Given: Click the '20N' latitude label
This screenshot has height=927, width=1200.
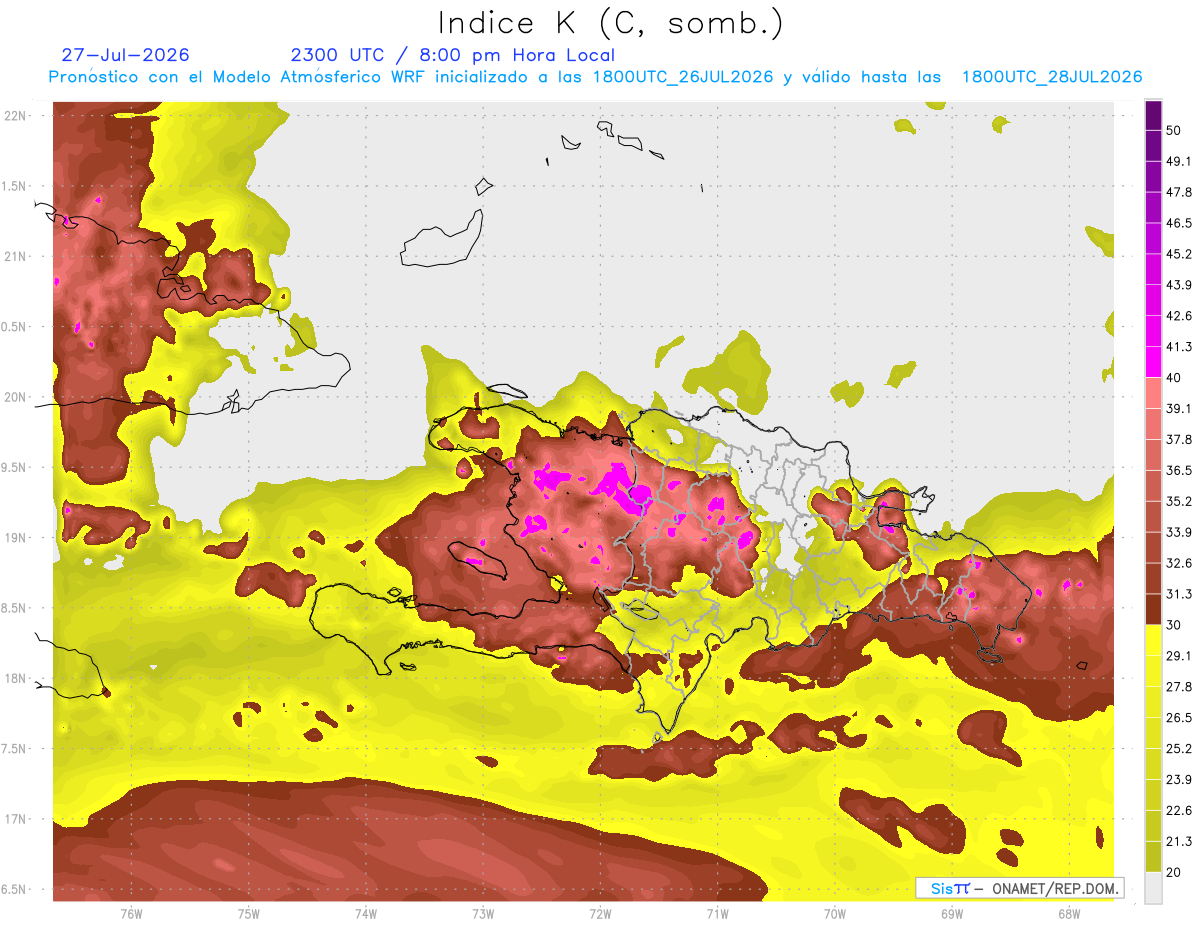Looking at the screenshot, I should pyautogui.click(x=17, y=397).
